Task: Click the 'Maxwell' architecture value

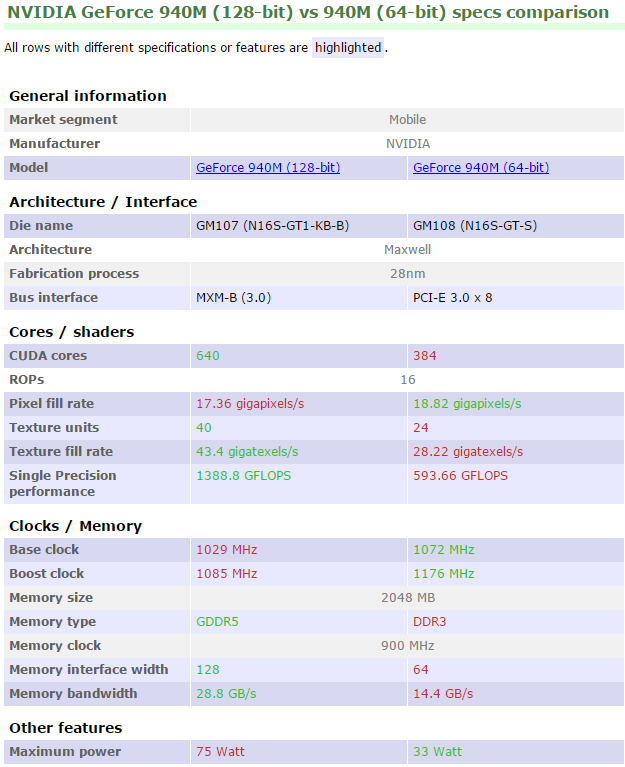Action: [x=407, y=249]
